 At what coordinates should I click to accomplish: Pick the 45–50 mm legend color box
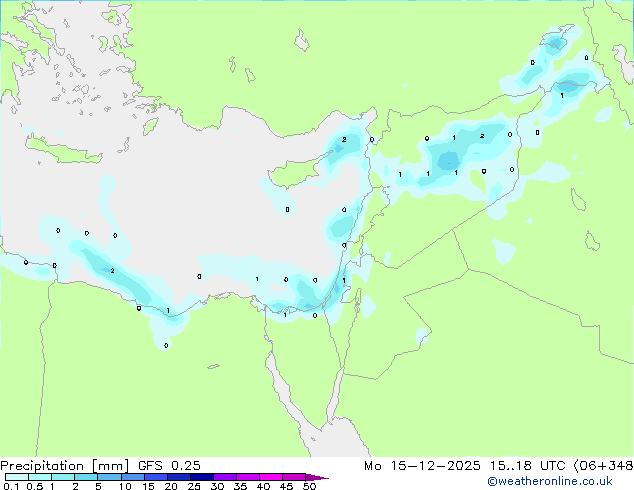(x=294, y=477)
